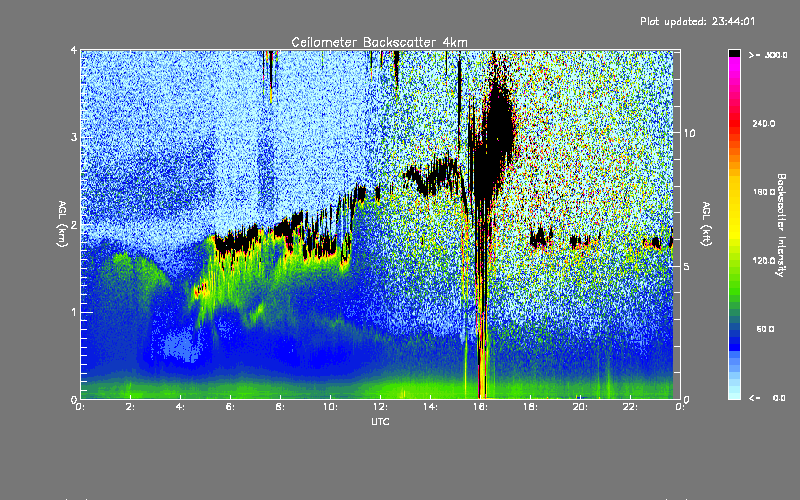Image resolution: width=800 pixels, height=500 pixels.
Task: Click the "60.0" colorbar value
Action: pos(765,329)
